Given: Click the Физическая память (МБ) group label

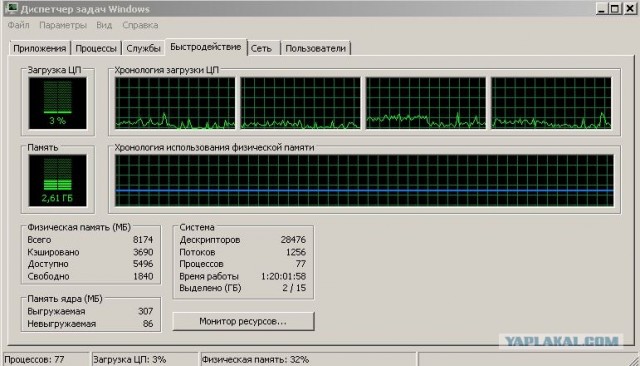Looking at the screenshot, I should [79, 227].
